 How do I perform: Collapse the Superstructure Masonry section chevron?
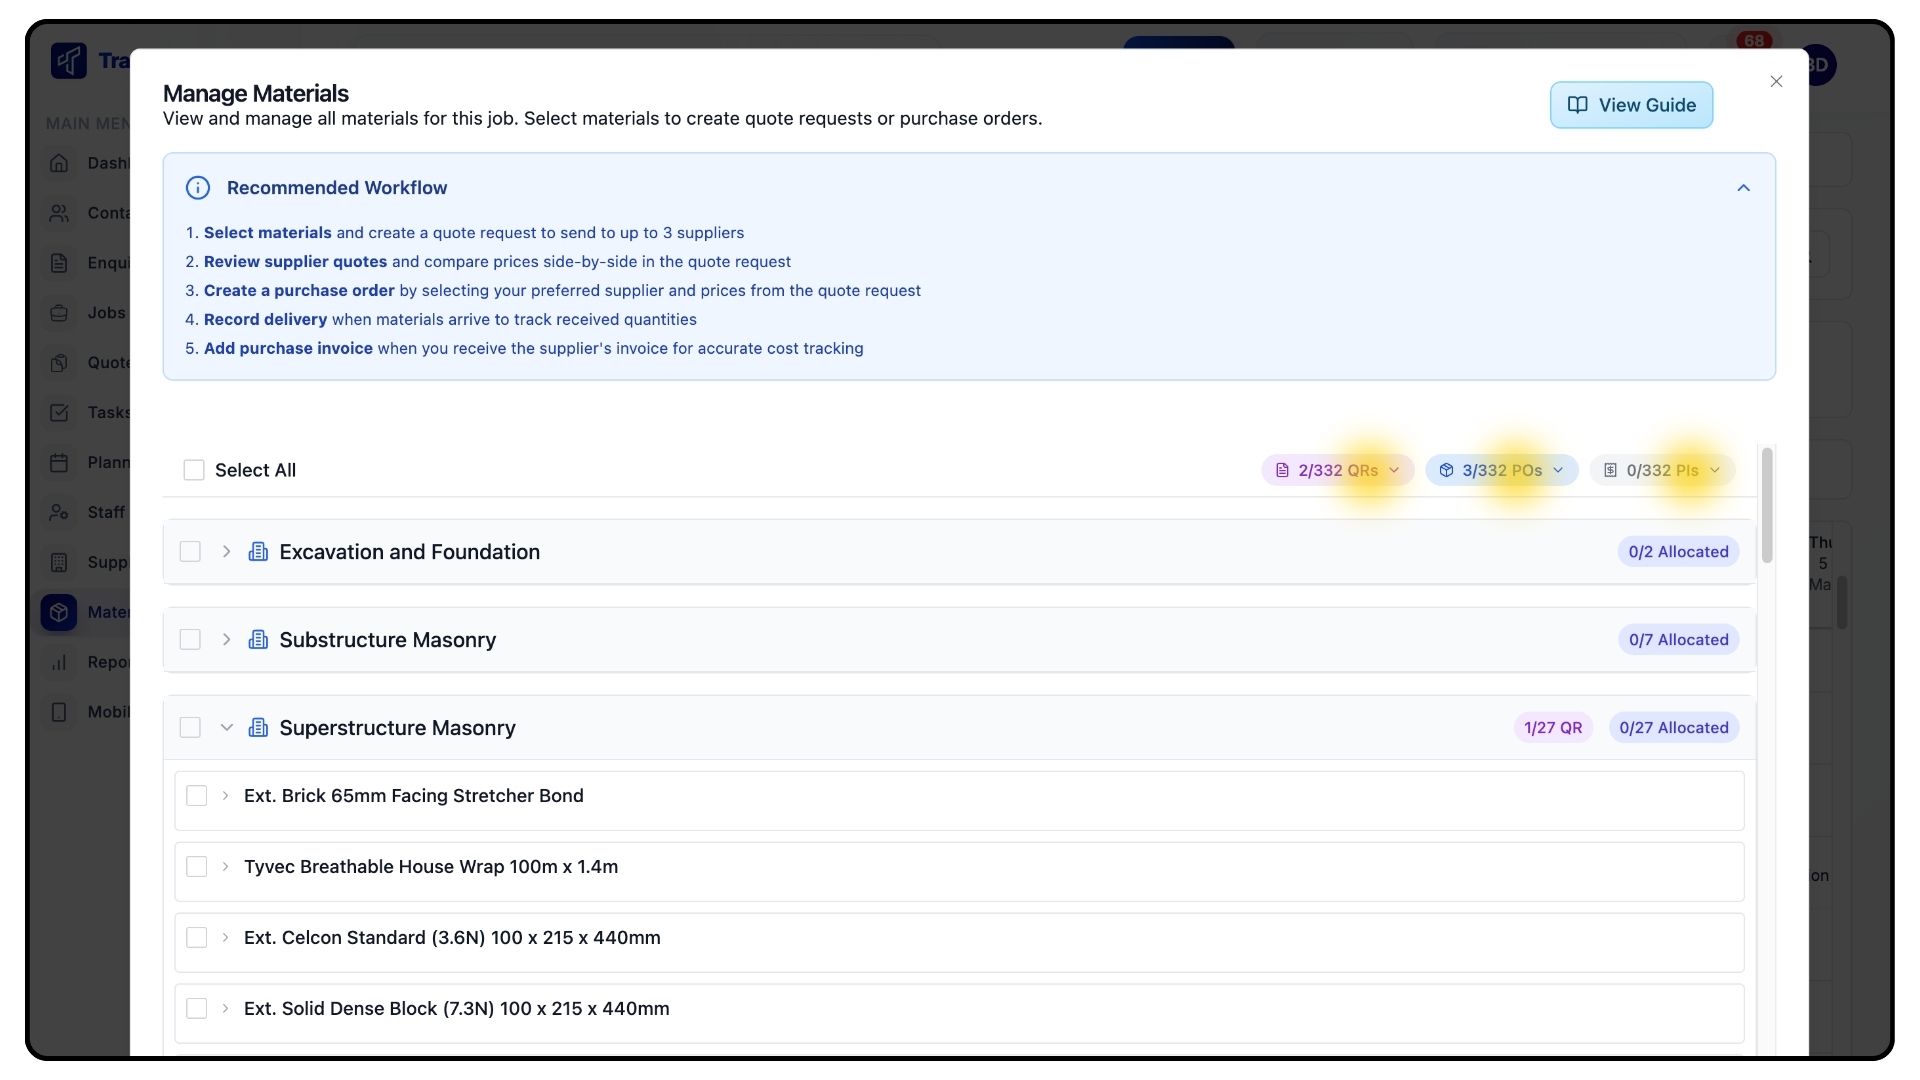226,728
